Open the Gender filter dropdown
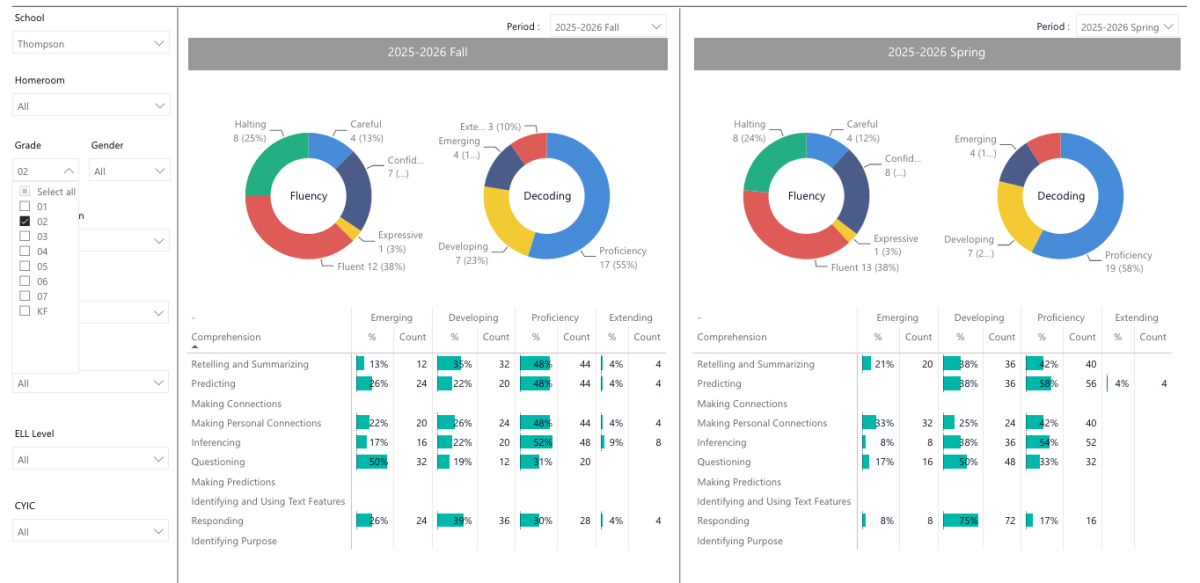1200x583 pixels. click(x=130, y=171)
